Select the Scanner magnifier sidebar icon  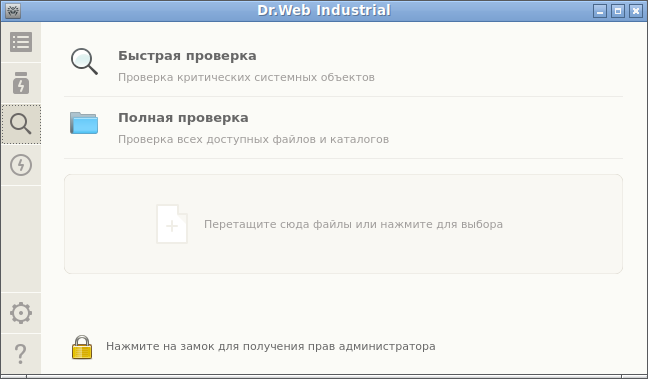[x=21, y=124]
